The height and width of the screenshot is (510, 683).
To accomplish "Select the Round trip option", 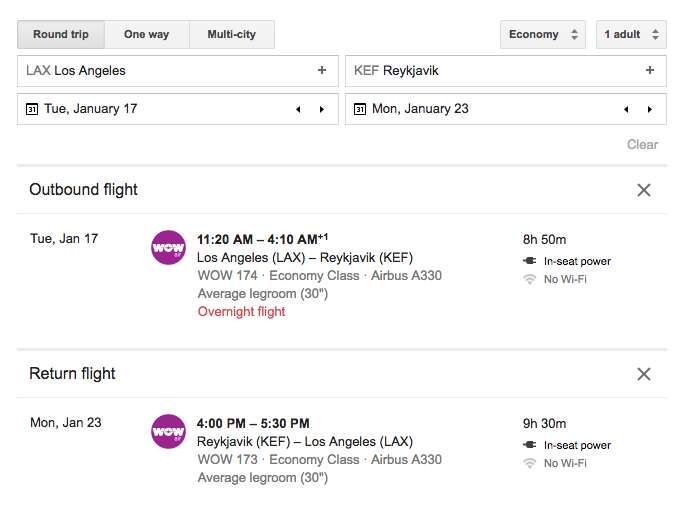I will click(x=61, y=34).
